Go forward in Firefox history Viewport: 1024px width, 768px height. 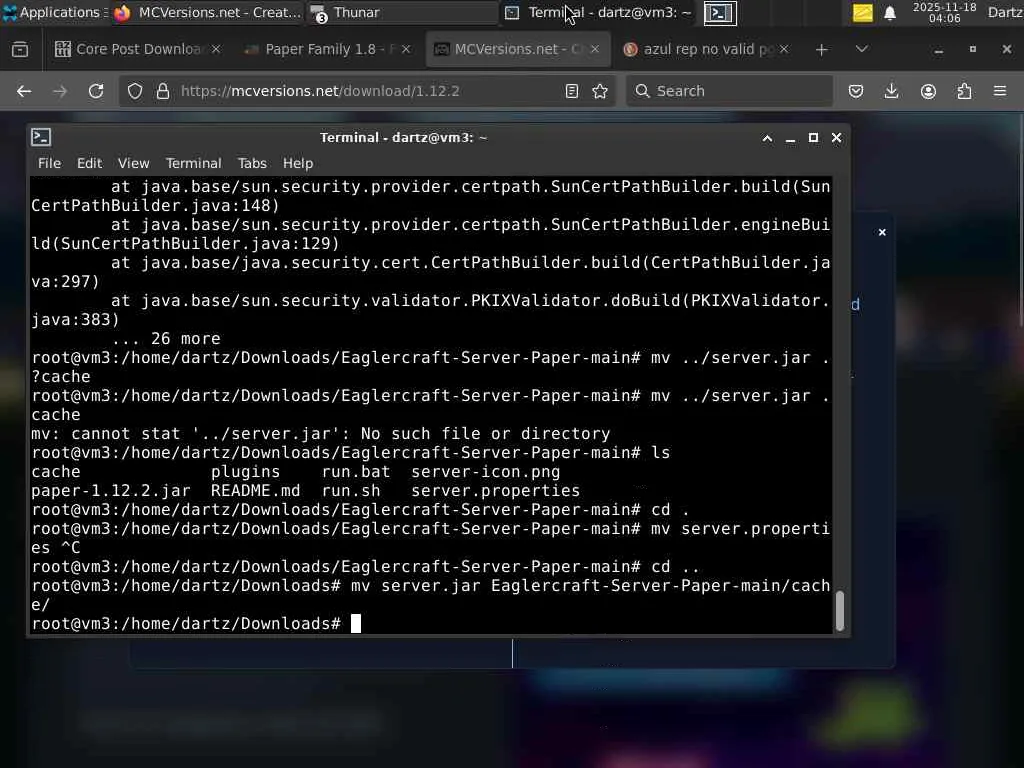60,91
